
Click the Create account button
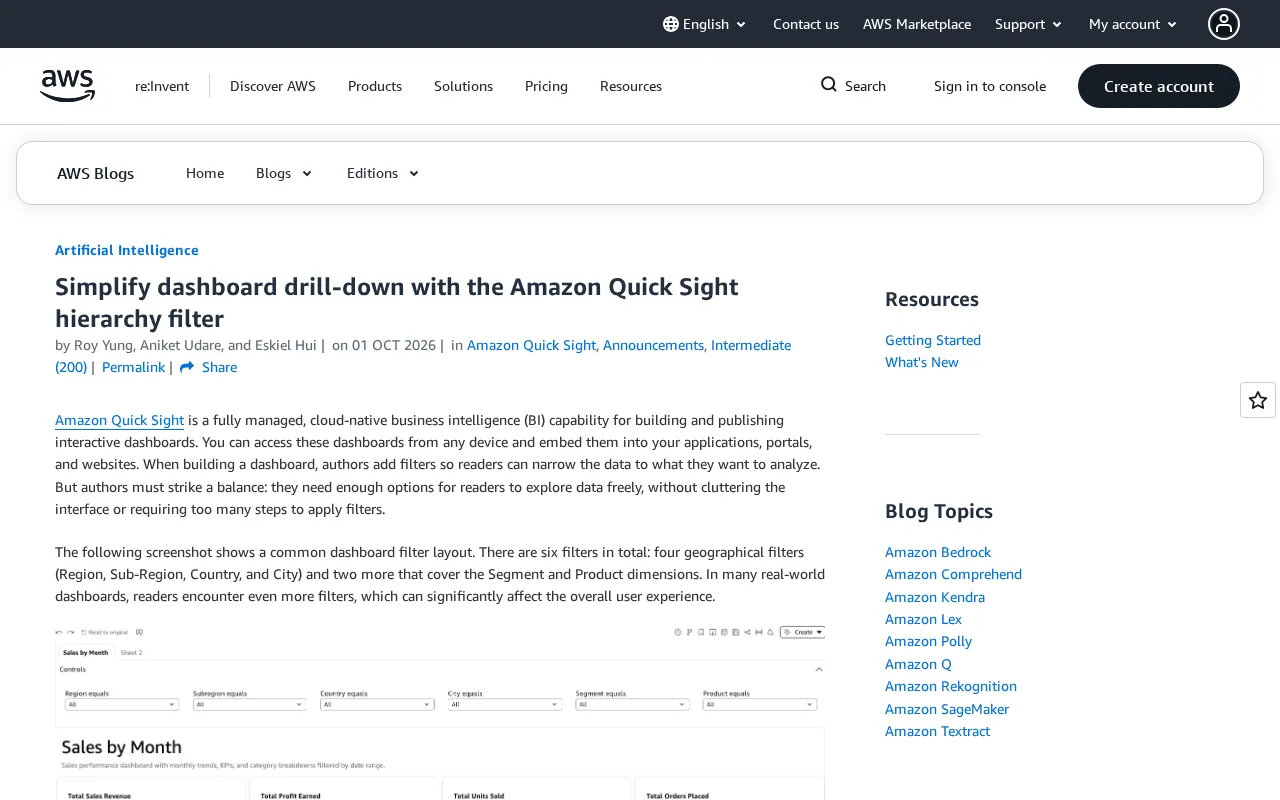click(x=1159, y=86)
